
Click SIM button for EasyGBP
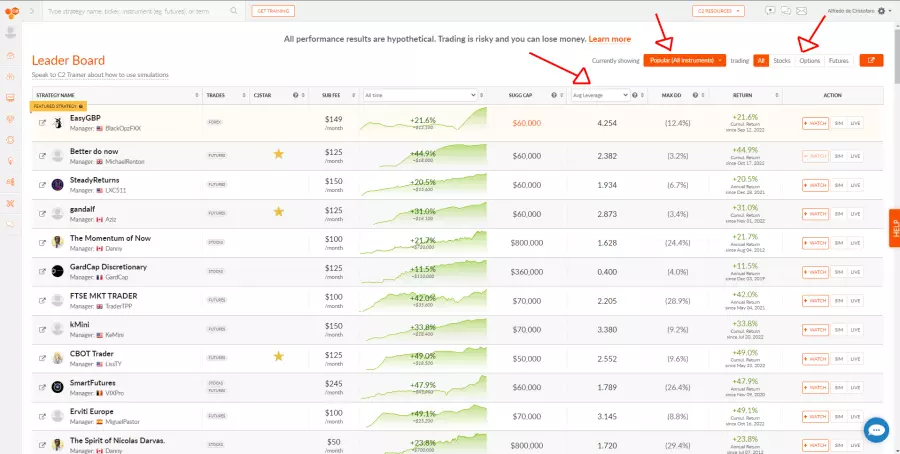[839, 123]
